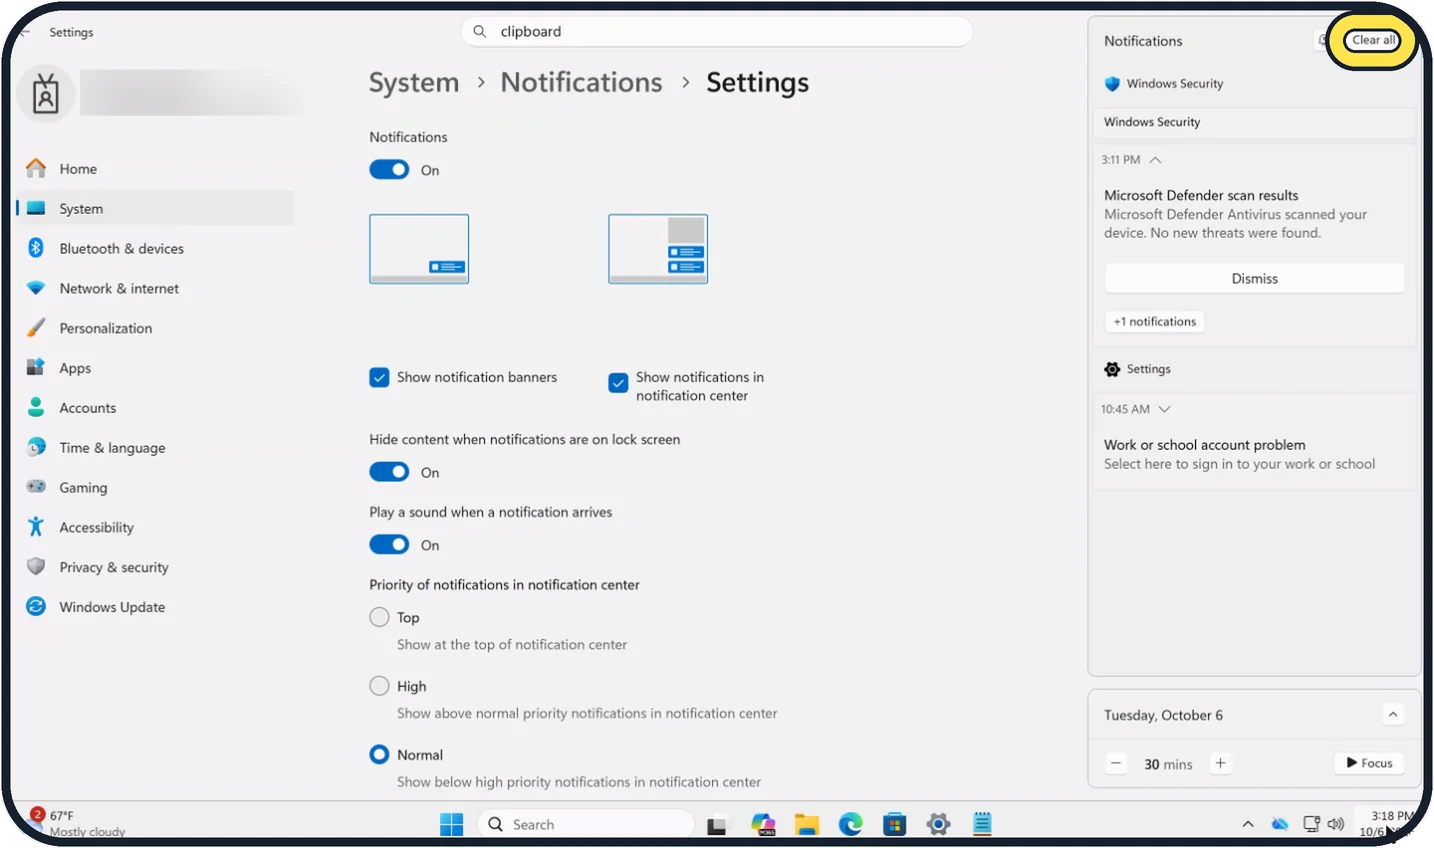Uncheck Show notification banners
The height and width of the screenshot is (848, 1434).
pos(379,377)
